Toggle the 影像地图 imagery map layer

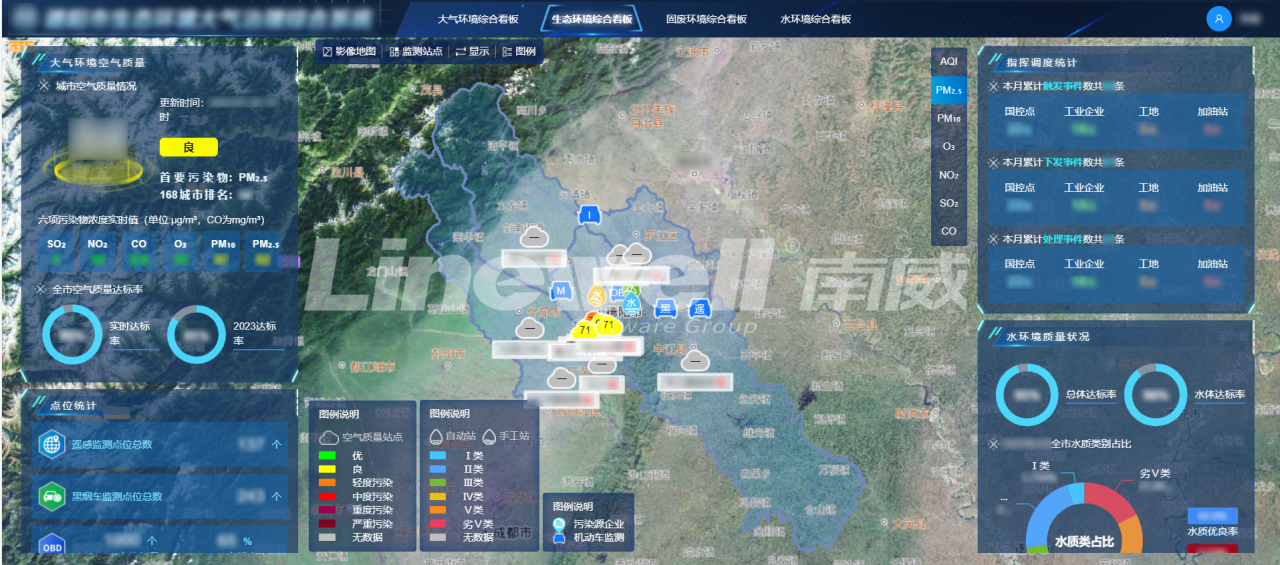point(349,51)
